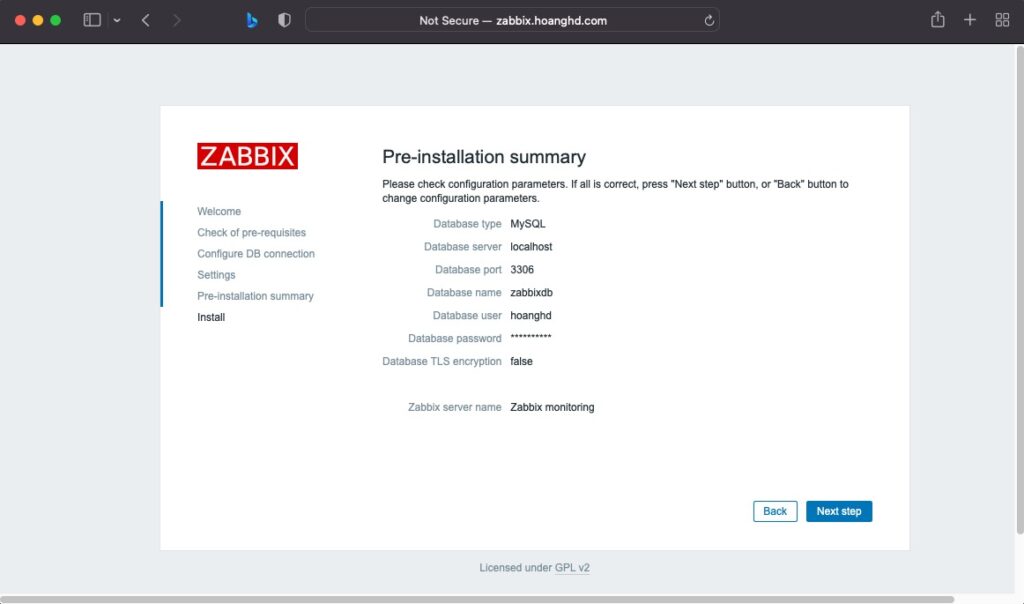1024x604 pixels.
Task: Click the Next step button
Action: tap(839, 511)
